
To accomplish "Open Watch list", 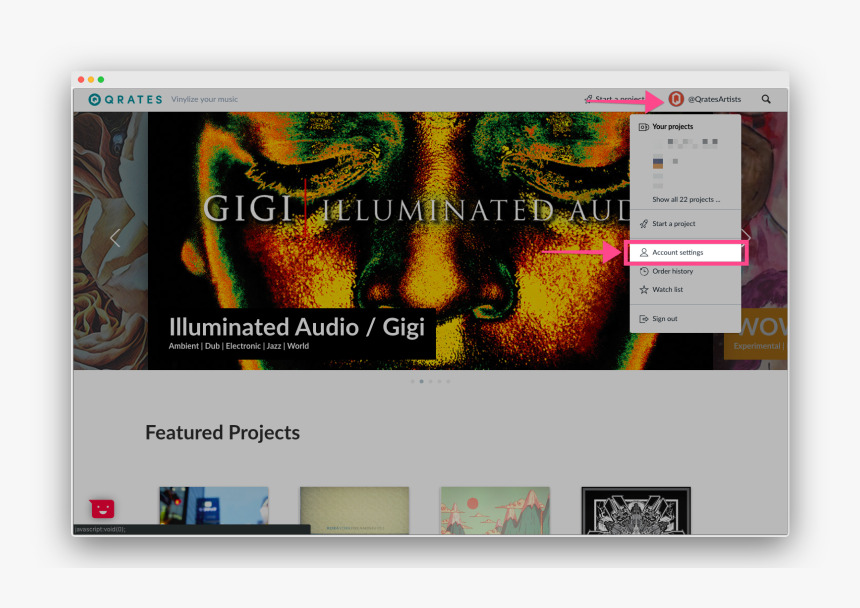I will (667, 289).
